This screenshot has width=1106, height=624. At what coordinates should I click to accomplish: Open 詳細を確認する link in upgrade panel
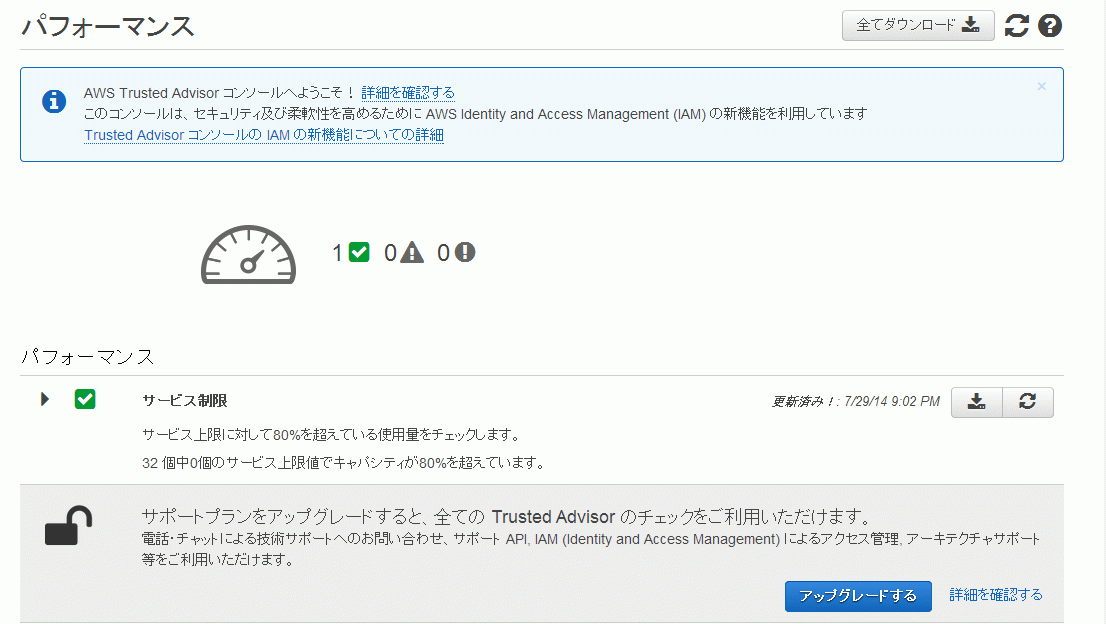pos(995,594)
